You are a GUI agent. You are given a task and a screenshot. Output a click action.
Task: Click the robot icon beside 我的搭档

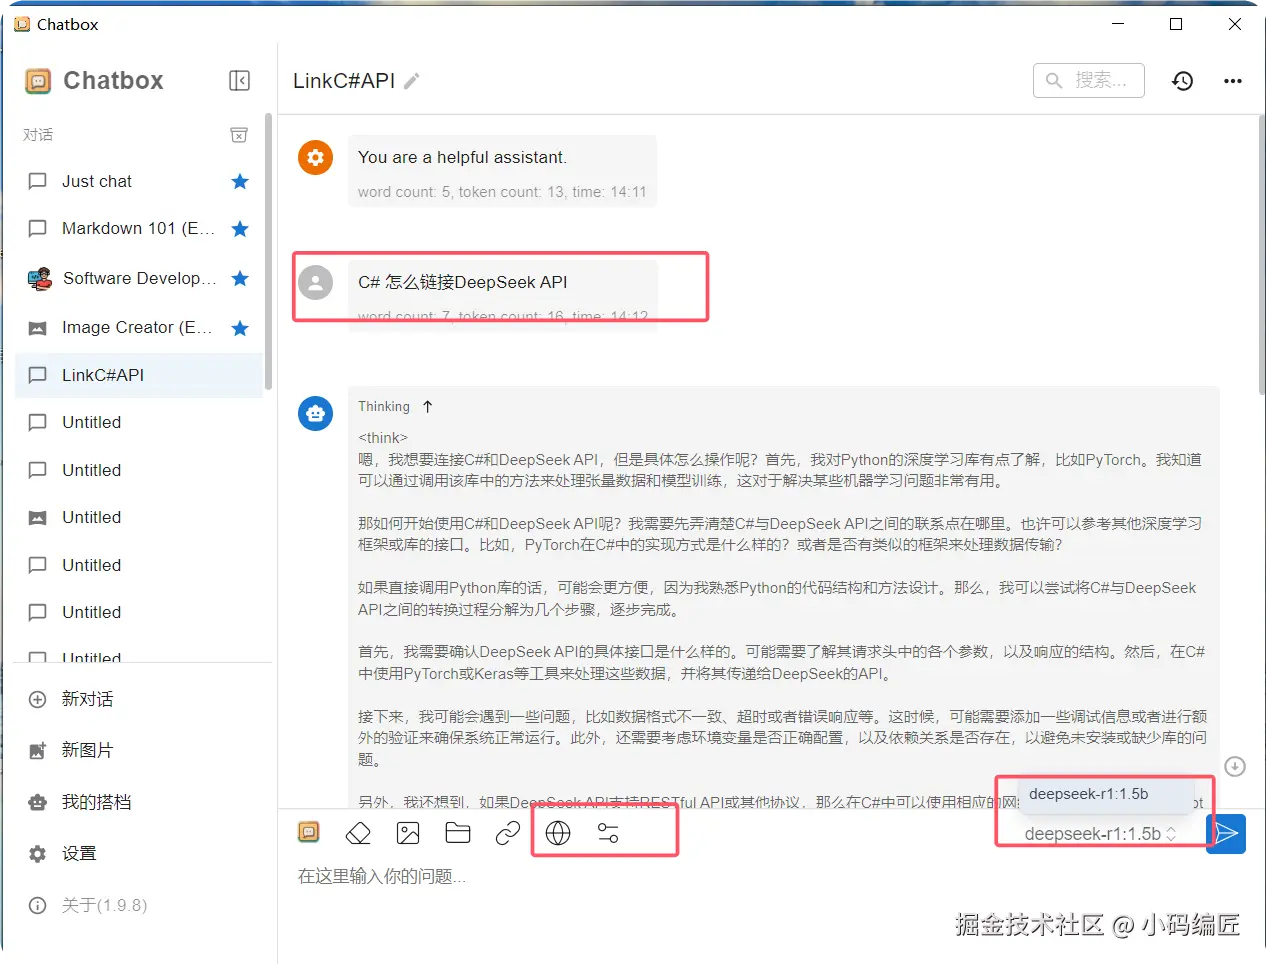pyautogui.click(x=38, y=802)
